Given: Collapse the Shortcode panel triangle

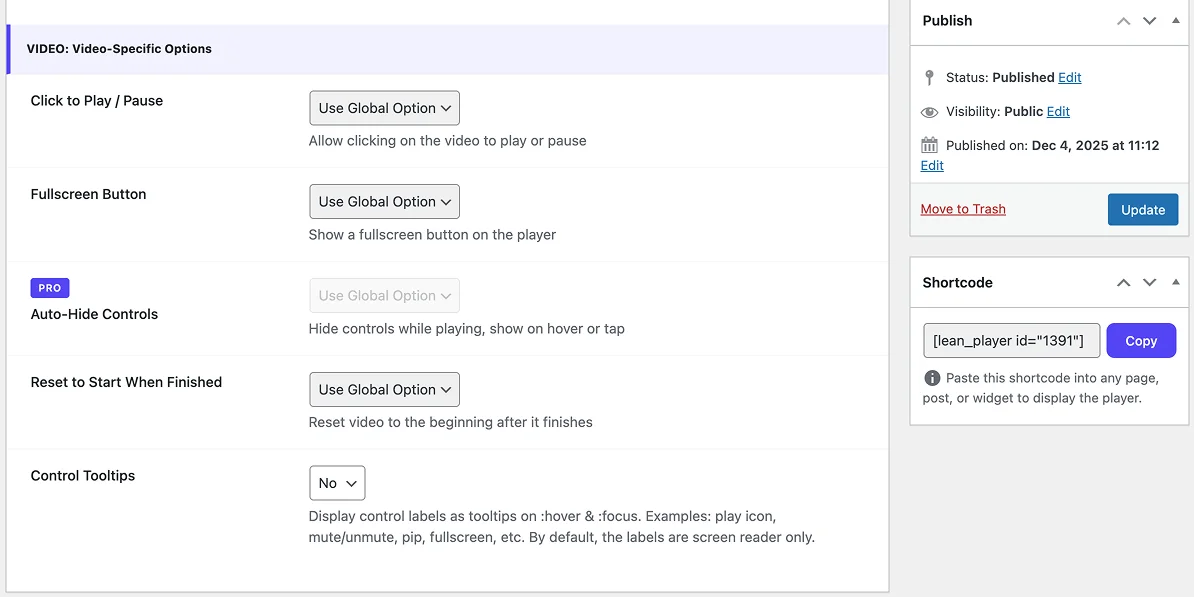Looking at the screenshot, I should click(x=1176, y=283).
